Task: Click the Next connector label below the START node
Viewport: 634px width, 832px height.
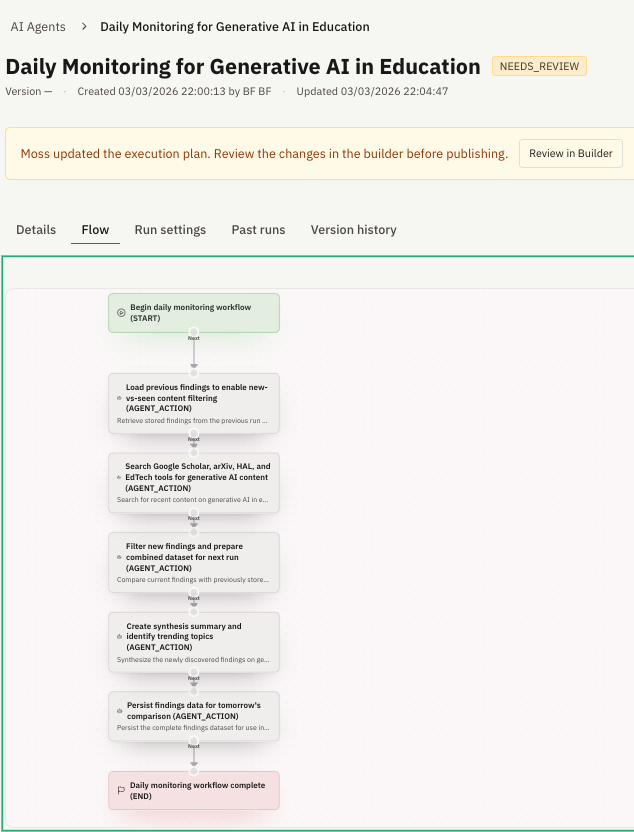Action: 194,338
